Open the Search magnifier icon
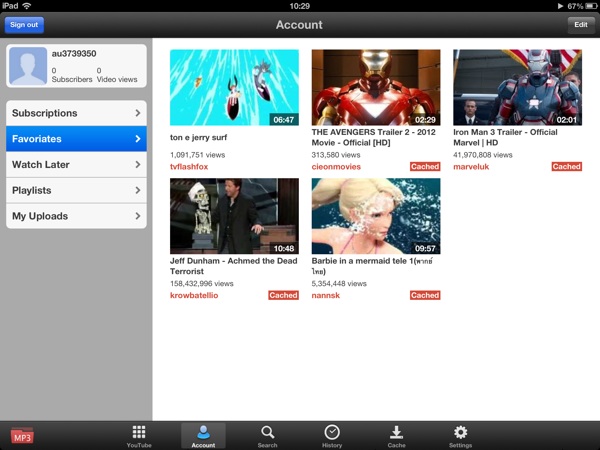The height and width of the screenshot is (450, 600). click(267, 432)
